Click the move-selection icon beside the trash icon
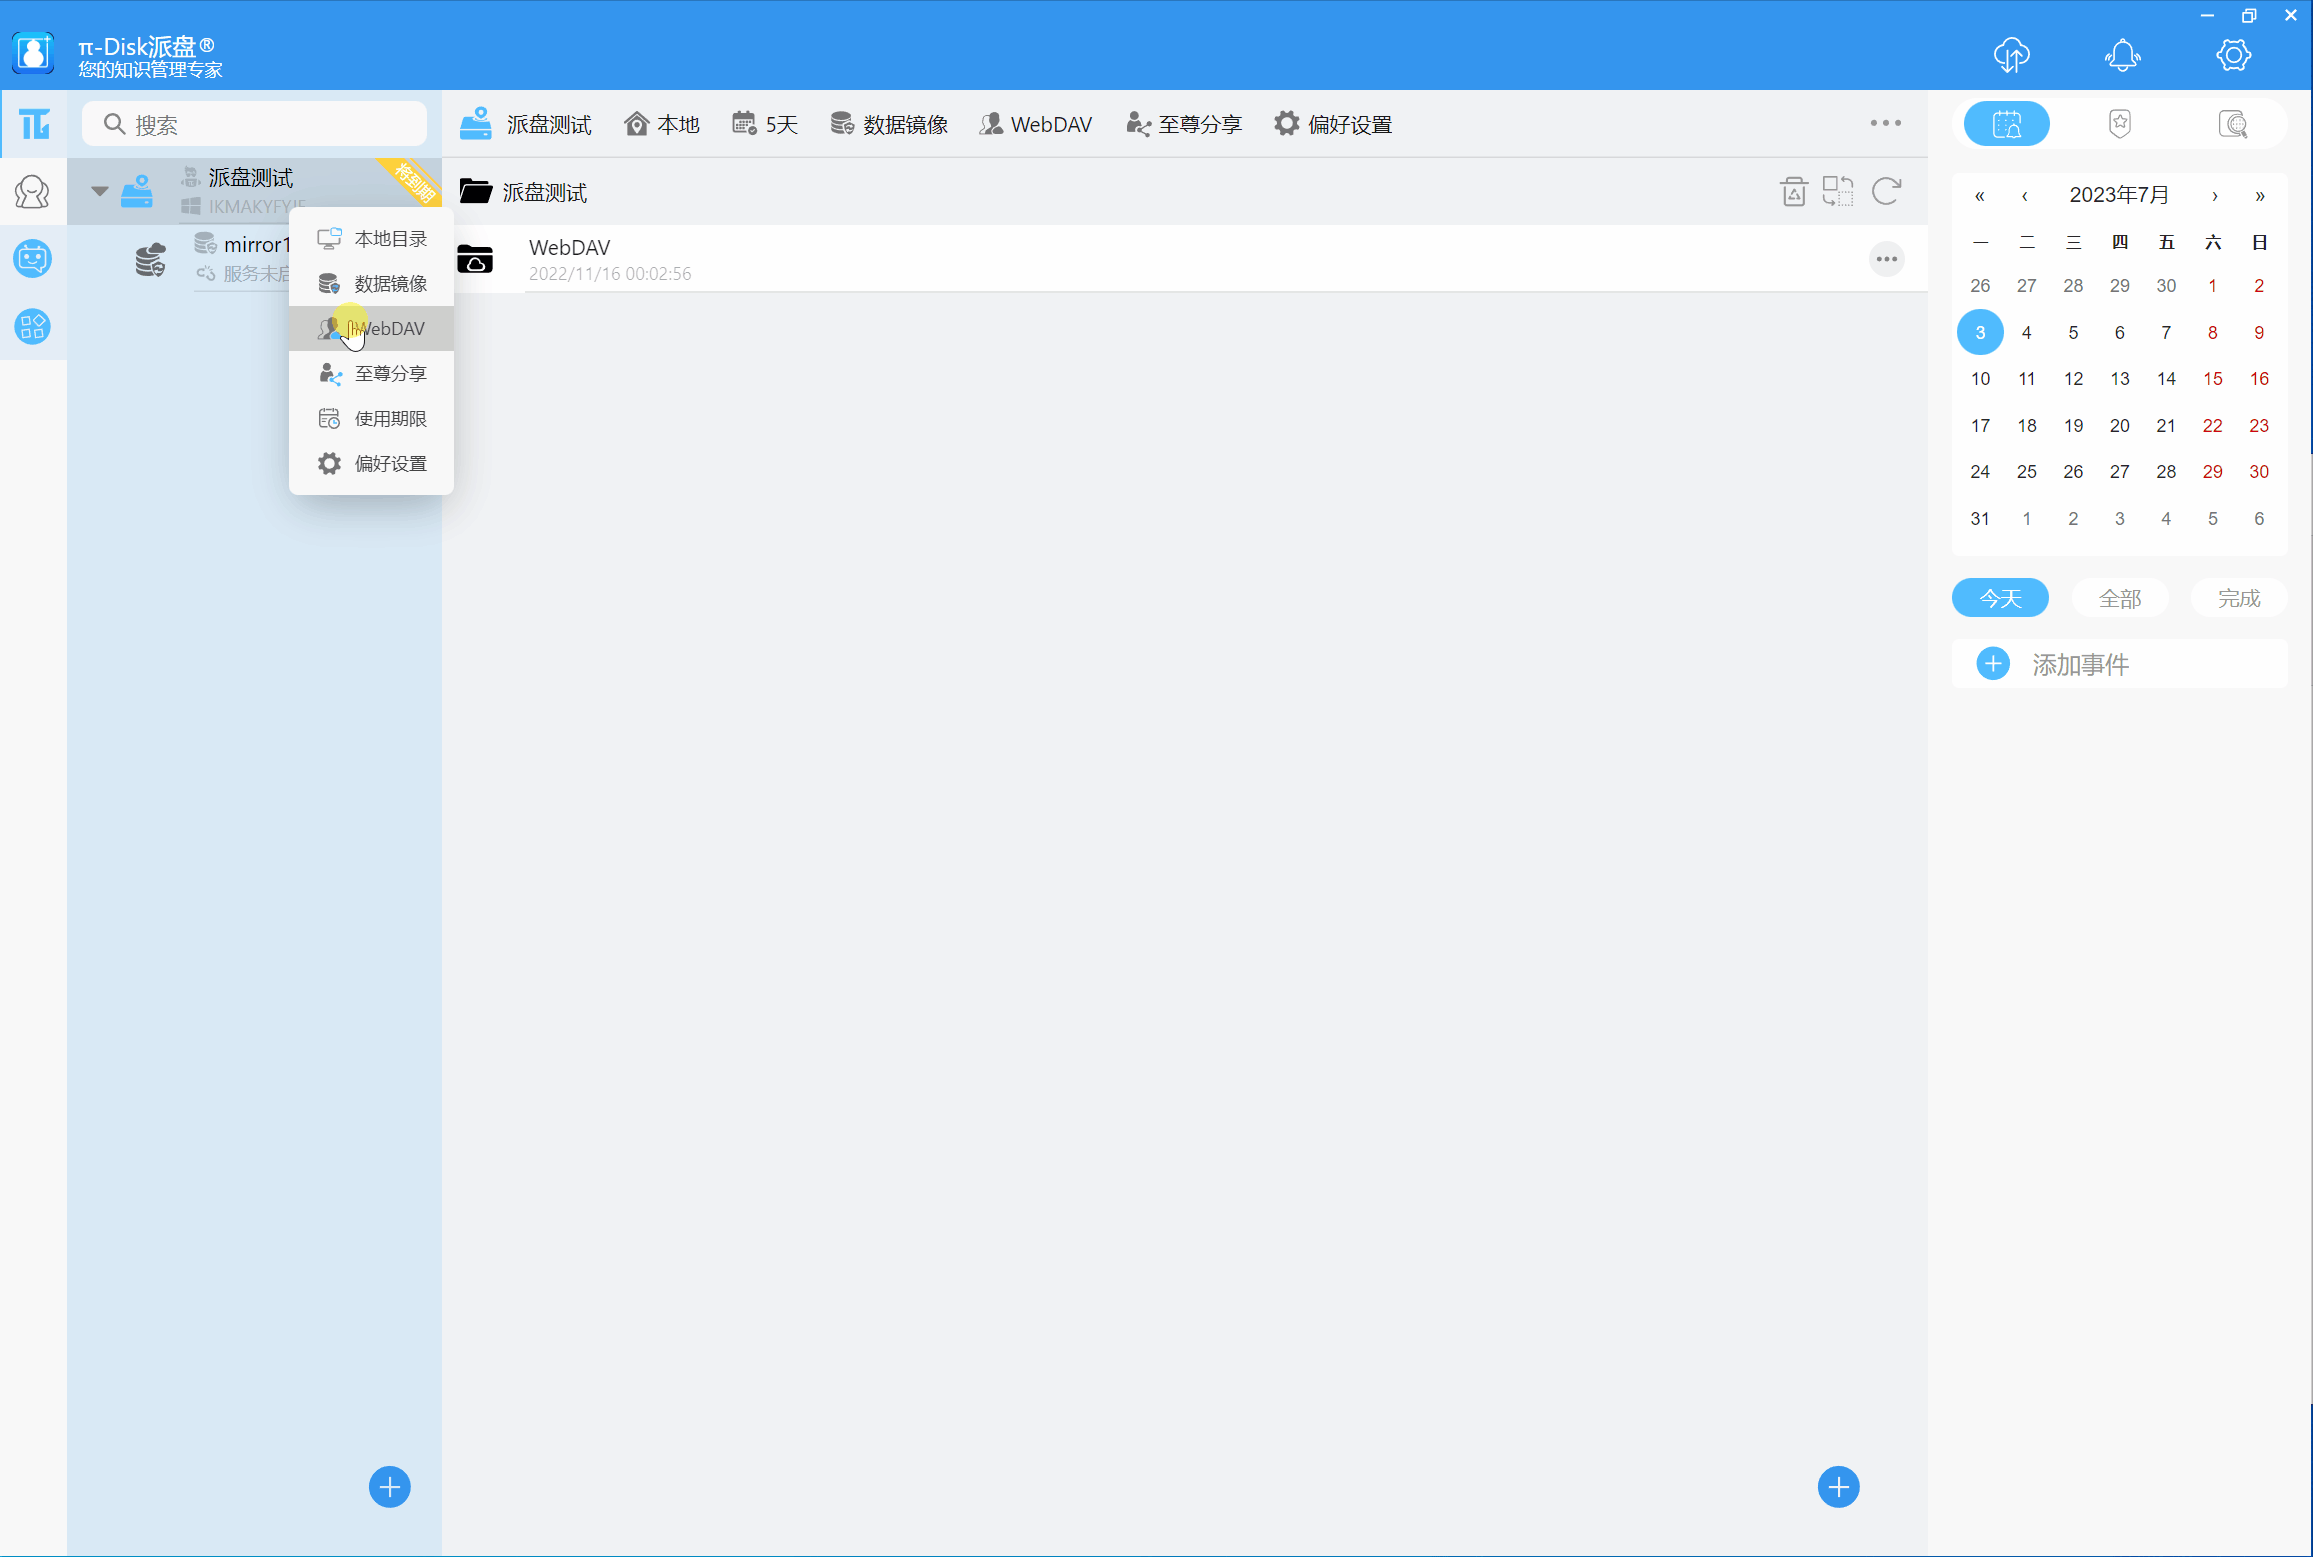 click(1839, 191)
